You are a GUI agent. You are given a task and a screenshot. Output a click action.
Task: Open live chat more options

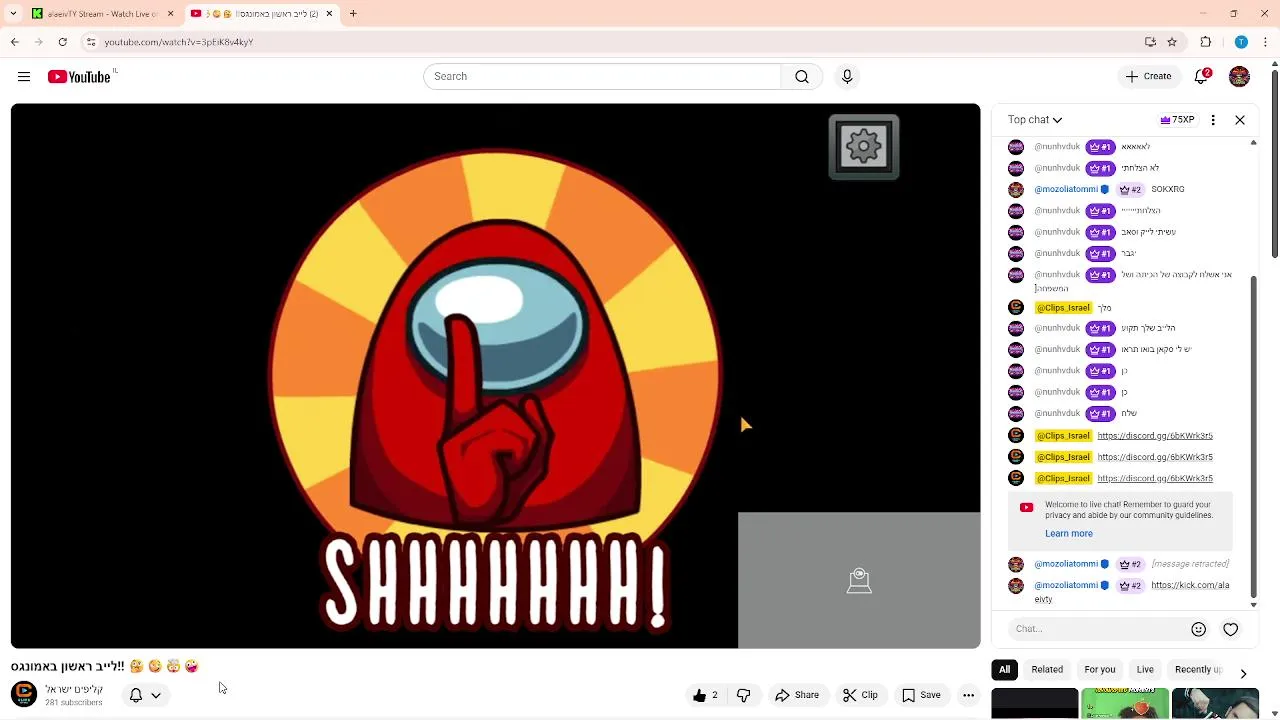[1213, 120]
